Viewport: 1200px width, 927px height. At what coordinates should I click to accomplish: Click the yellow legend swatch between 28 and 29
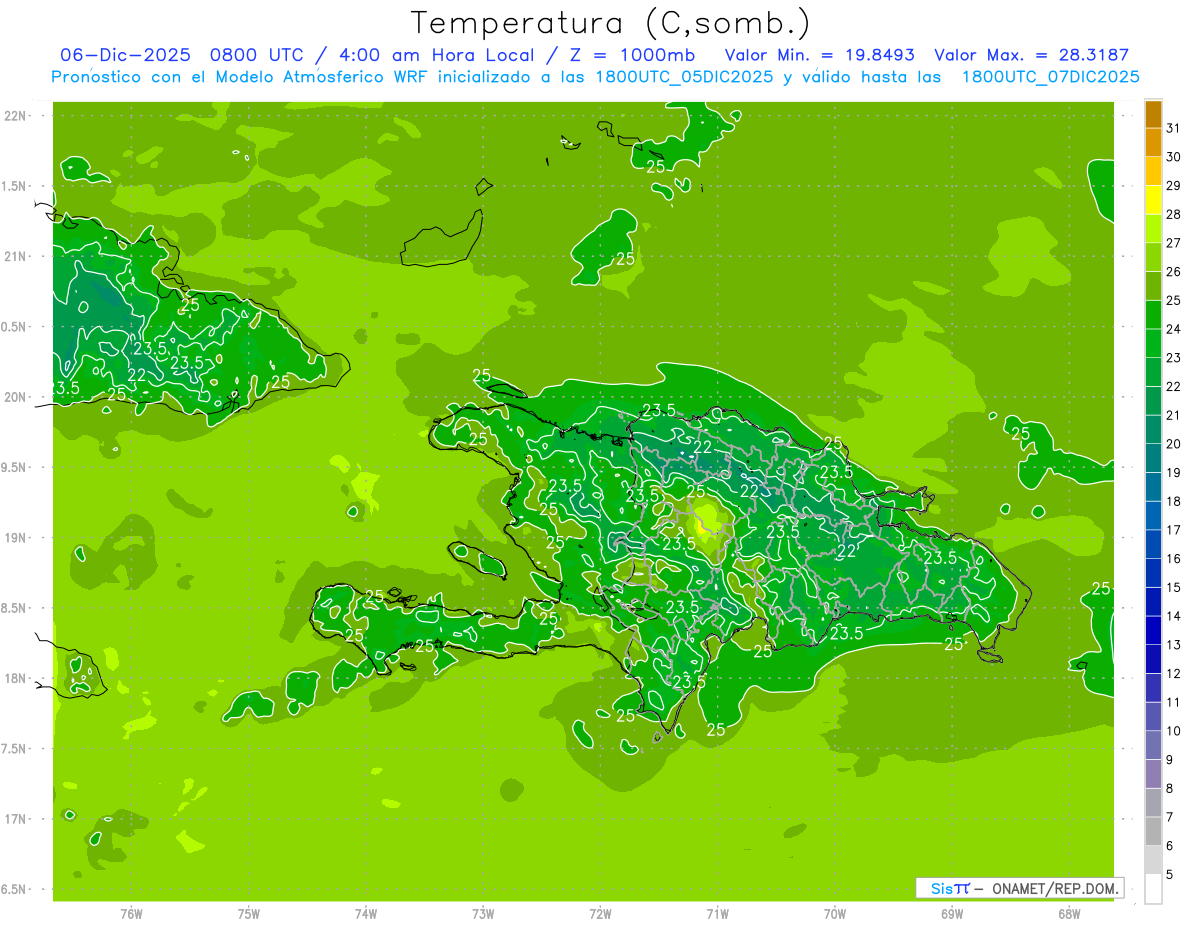click(1153, 200)
